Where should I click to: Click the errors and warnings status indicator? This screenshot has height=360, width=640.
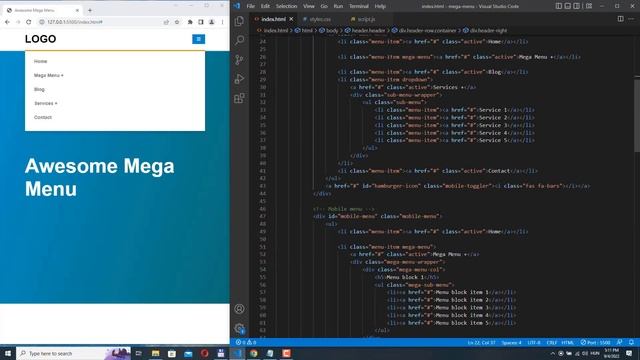[x=246, y=342]
